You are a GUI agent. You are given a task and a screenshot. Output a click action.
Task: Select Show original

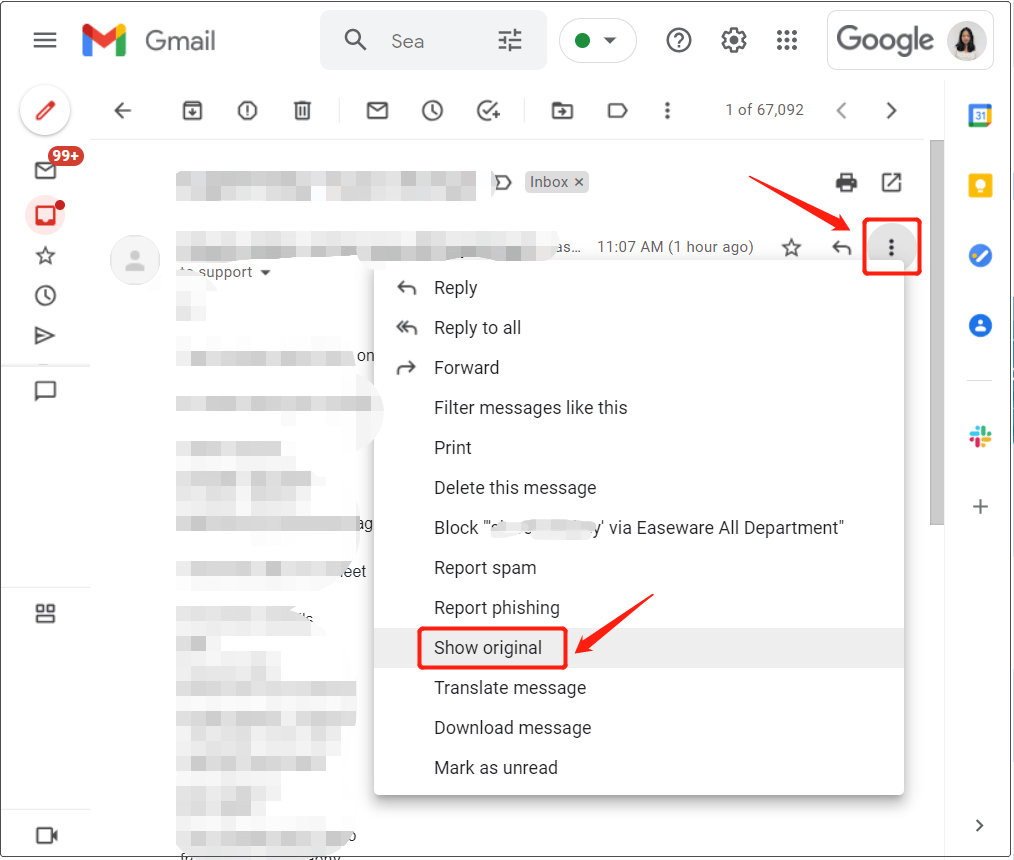(638, 648)
